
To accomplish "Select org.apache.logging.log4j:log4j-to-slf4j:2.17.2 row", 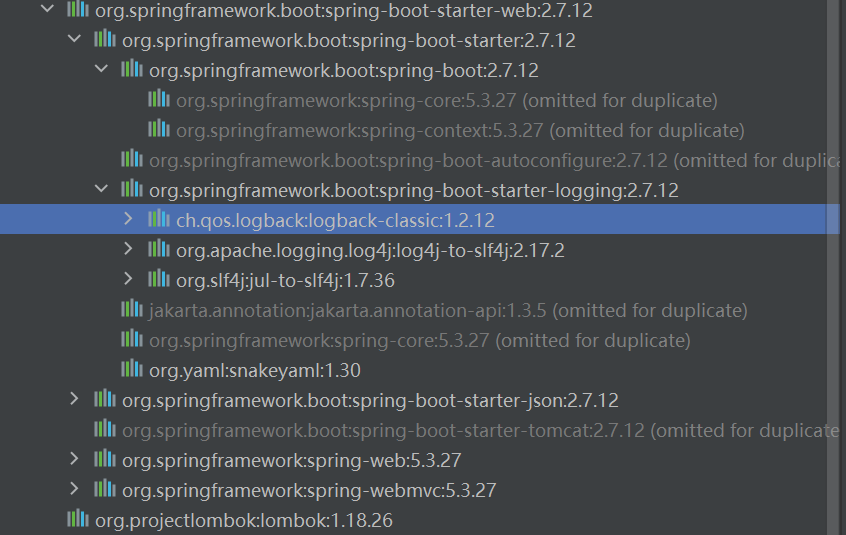I will 420,250.
